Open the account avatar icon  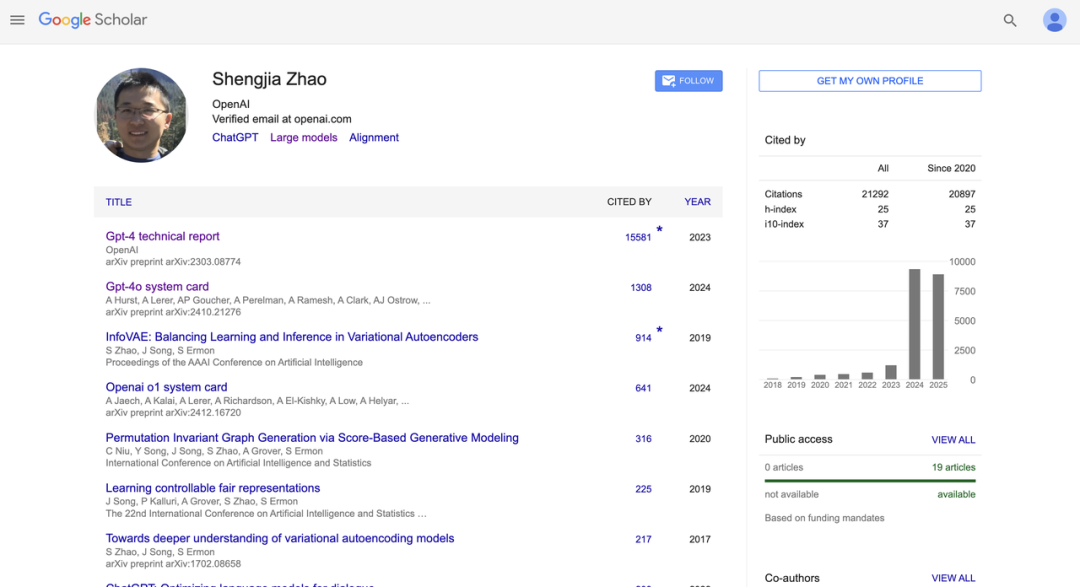[x=1054, y=20]
